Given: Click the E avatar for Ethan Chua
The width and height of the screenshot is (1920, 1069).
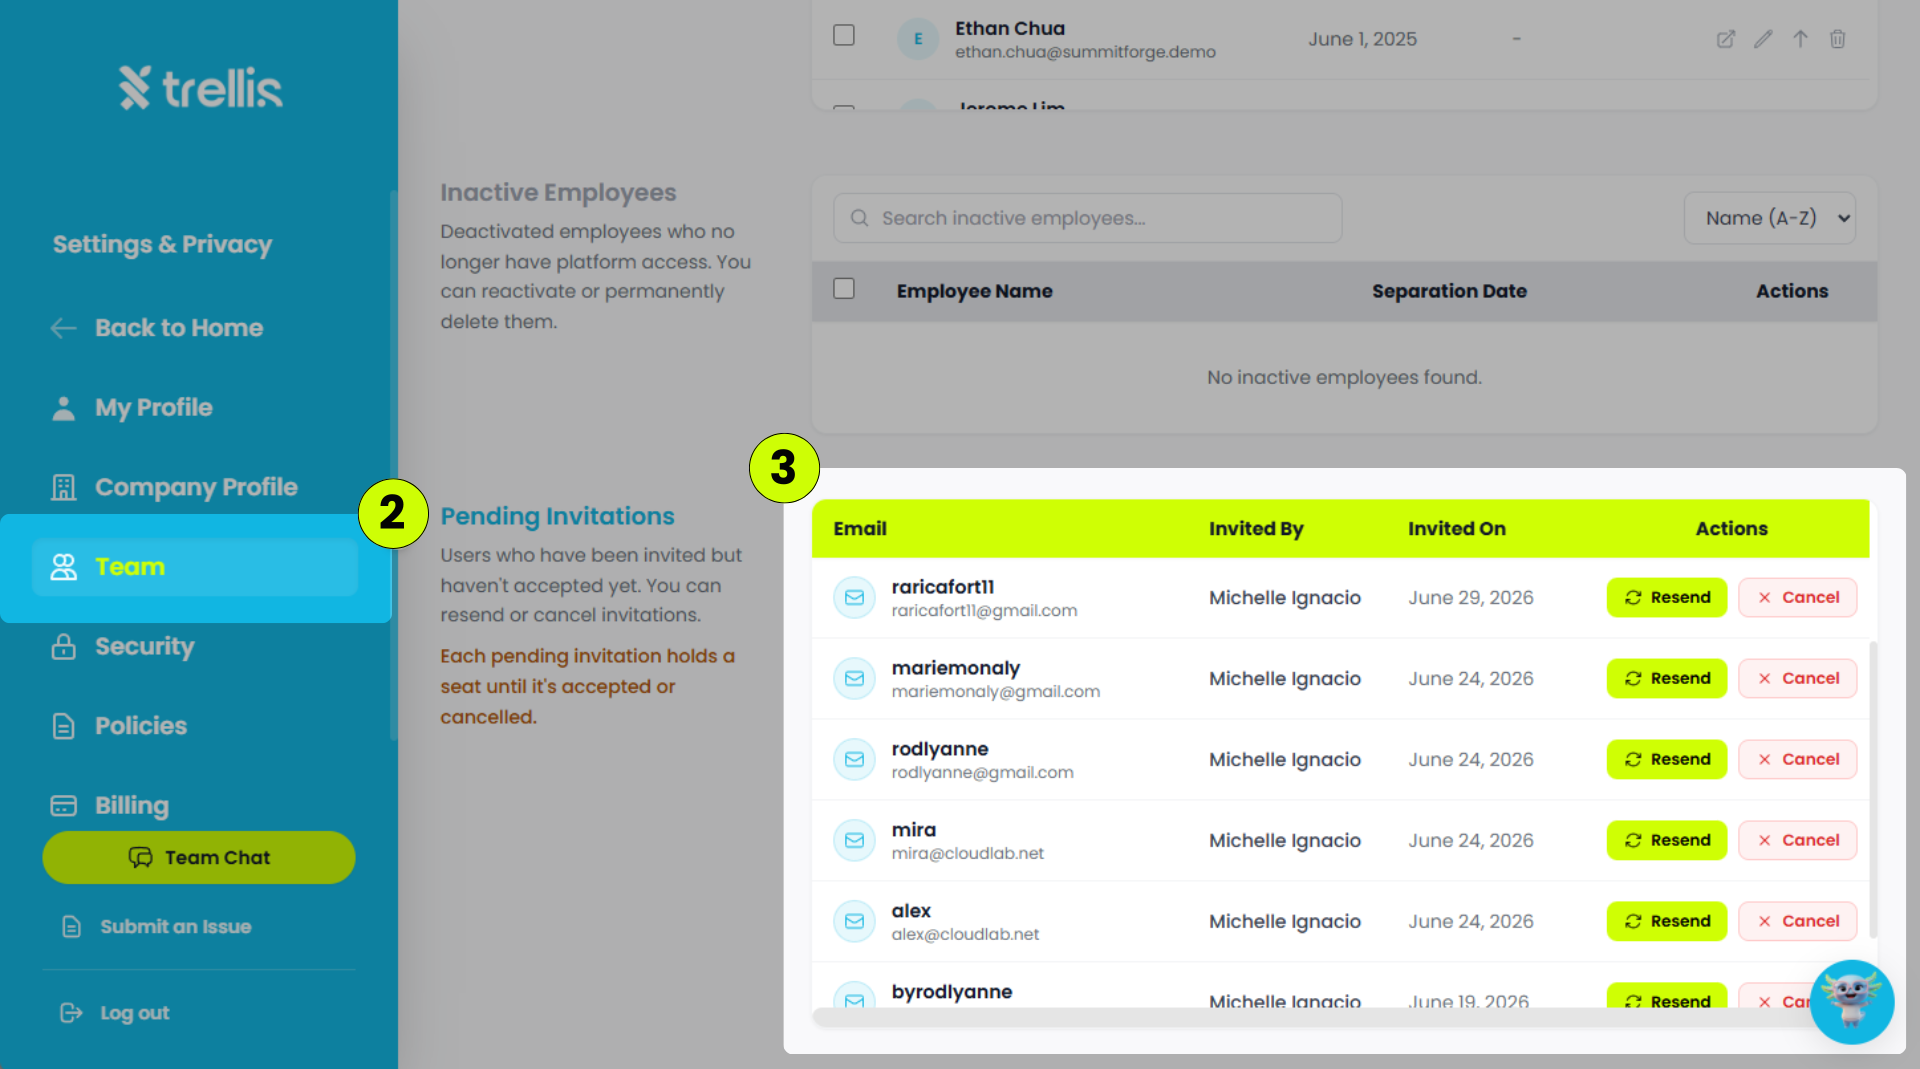Looking at the screenshot, I should click(x=917, y=39).
